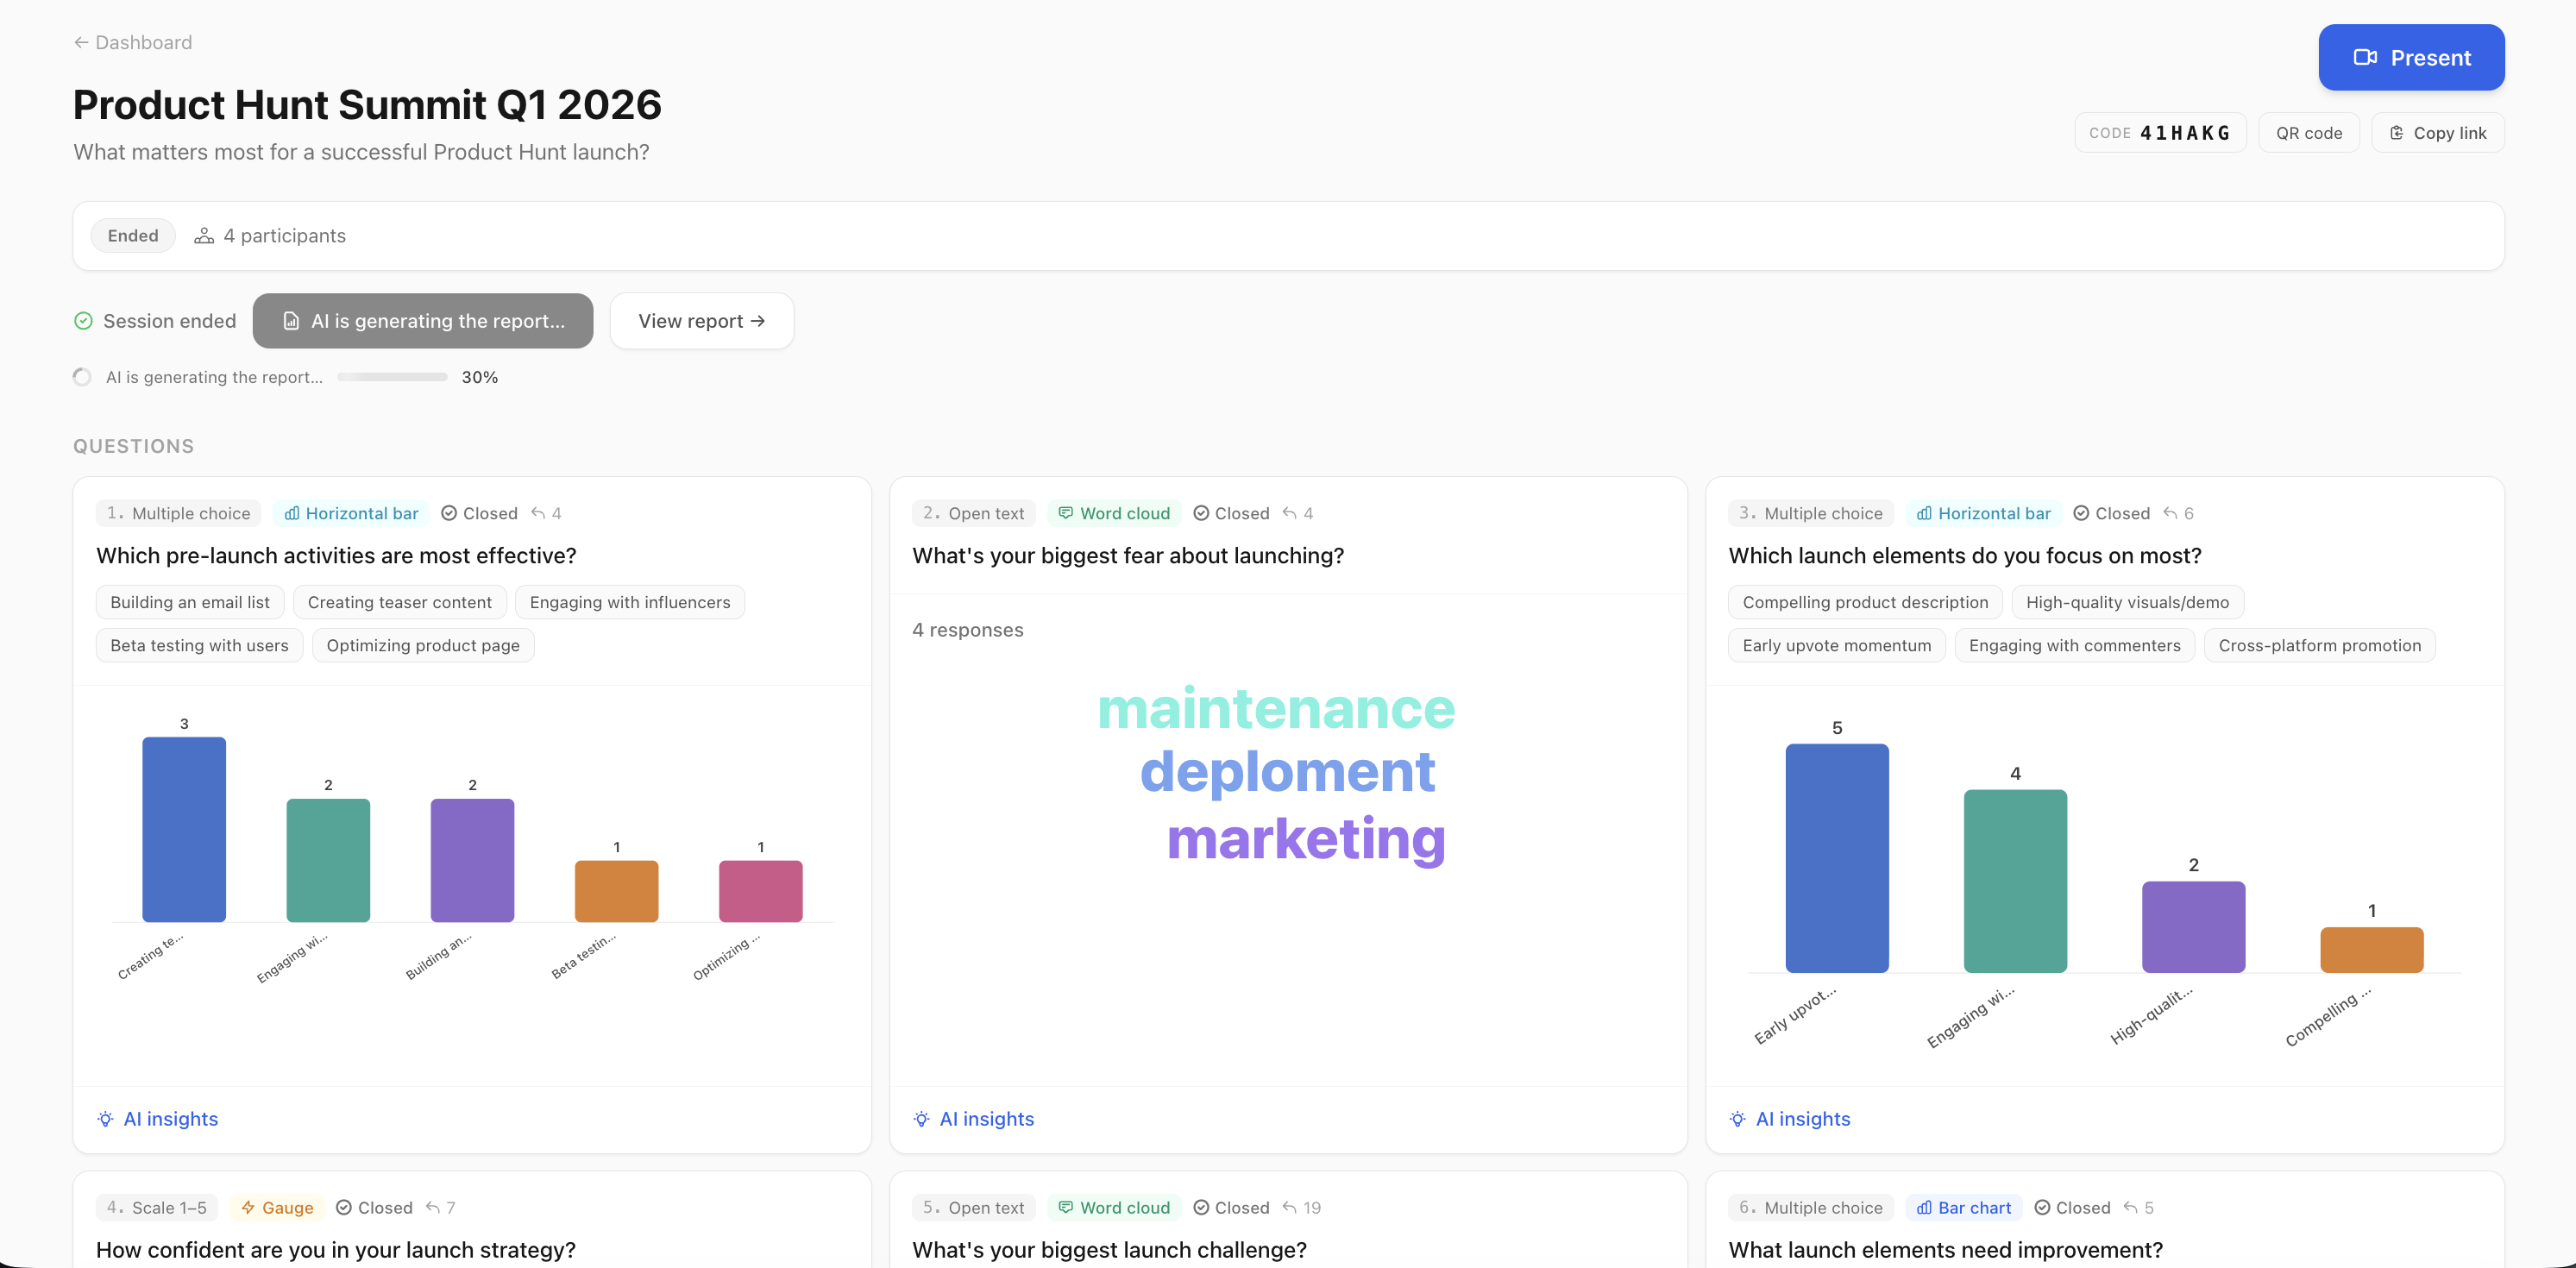Click the green Session ended check icon
This screenshot has height=1268, width=2576.
(x=84, y=321)
